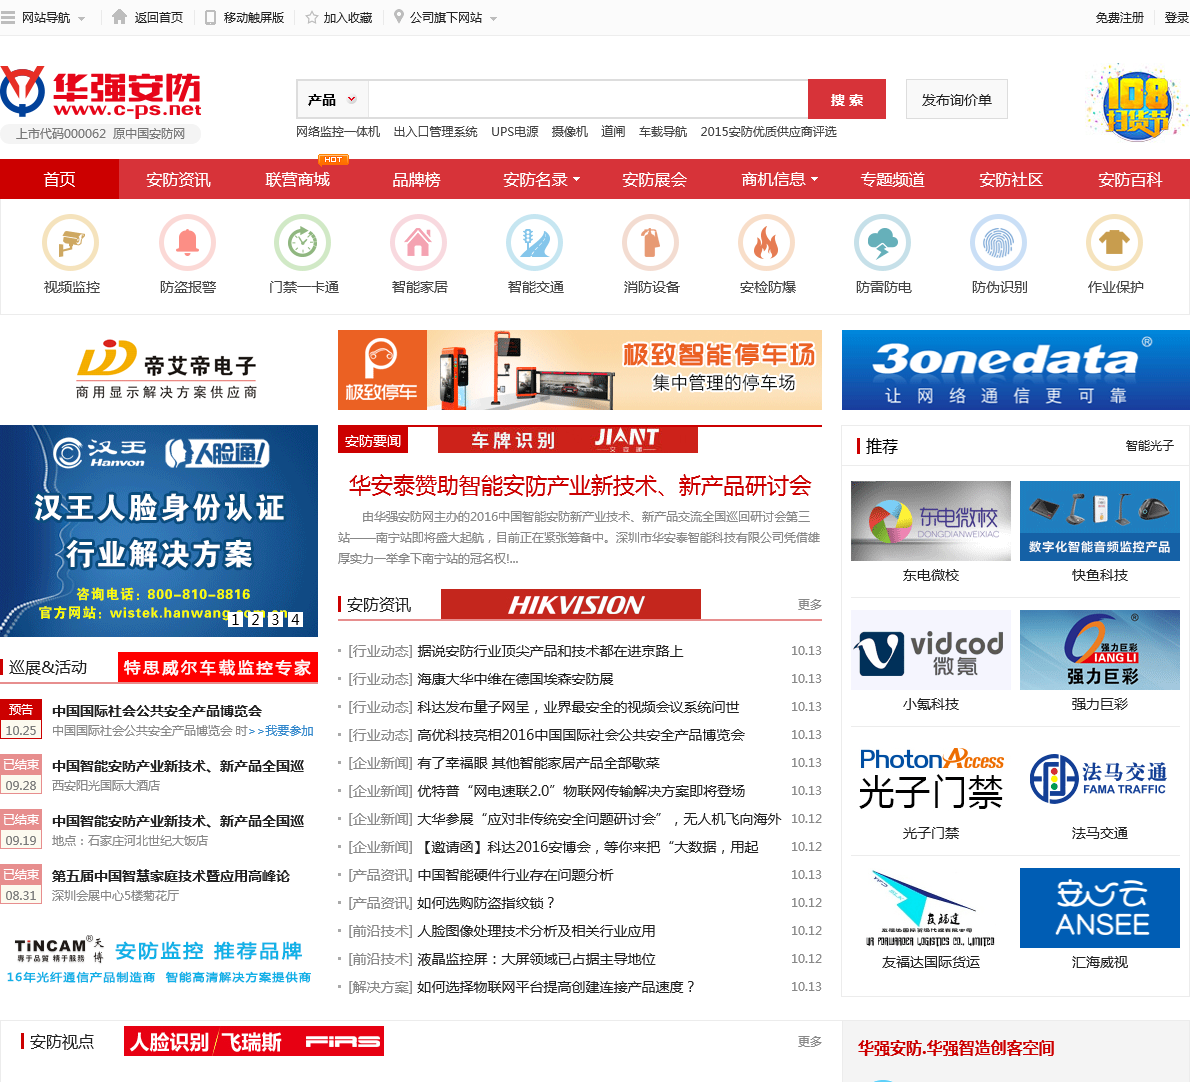Click the HIKVISION red banner

(571, 604)
